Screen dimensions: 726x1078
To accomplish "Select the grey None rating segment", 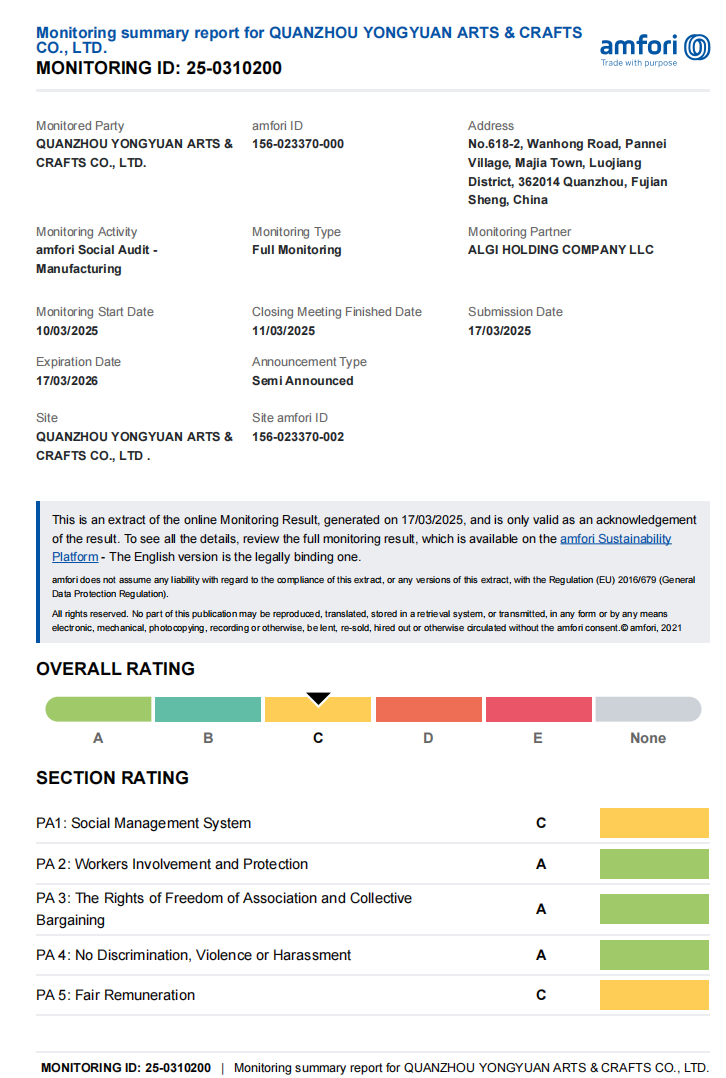I will tap(648, 710).
